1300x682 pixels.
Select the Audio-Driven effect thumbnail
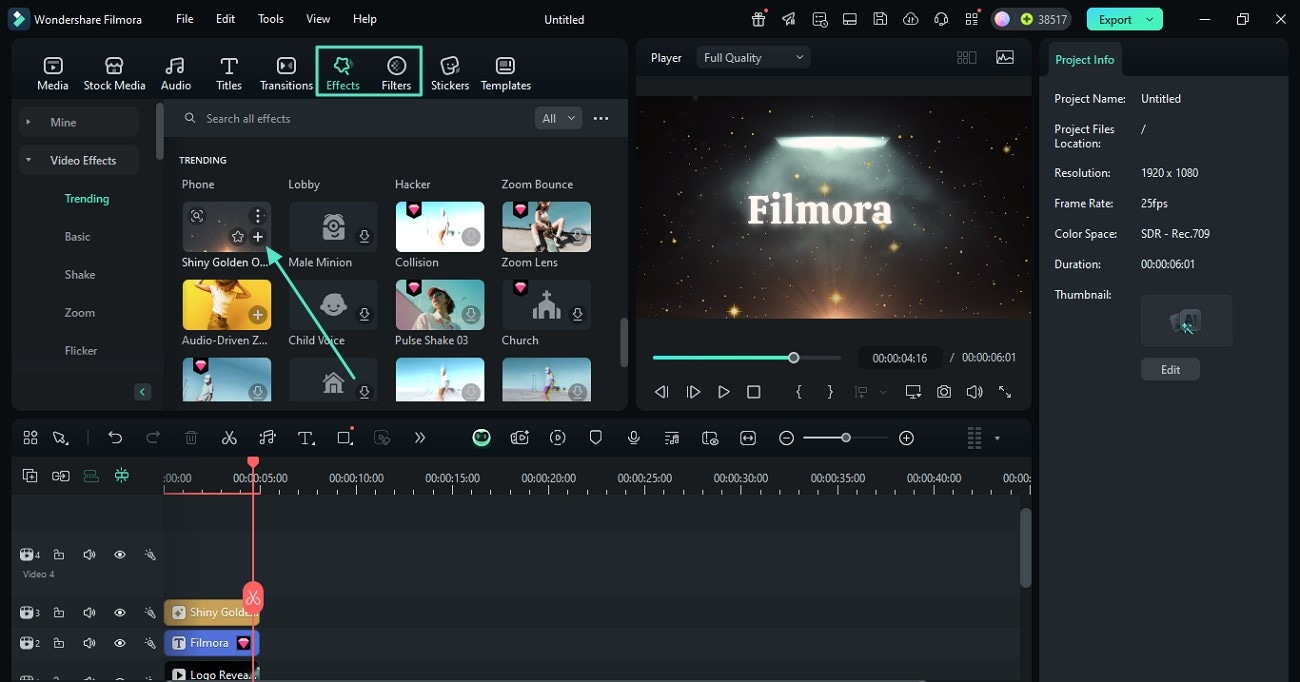point(226,305)
